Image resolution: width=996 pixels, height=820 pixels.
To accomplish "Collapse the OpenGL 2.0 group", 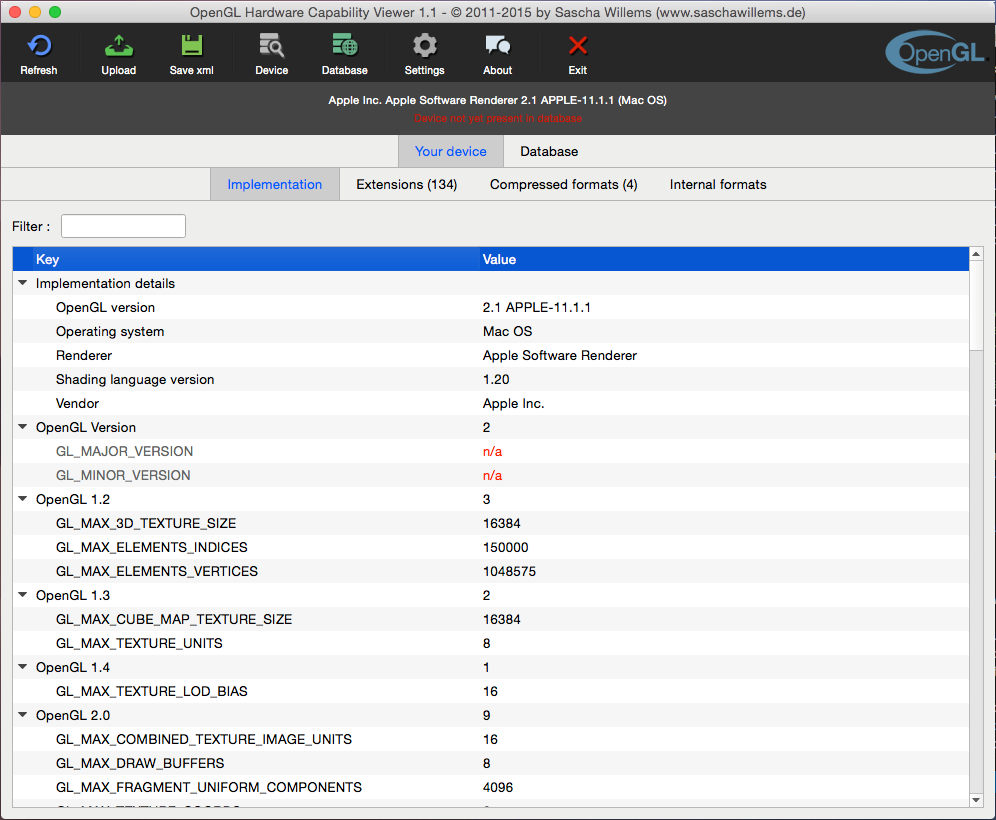I will [x=23, y=715].
